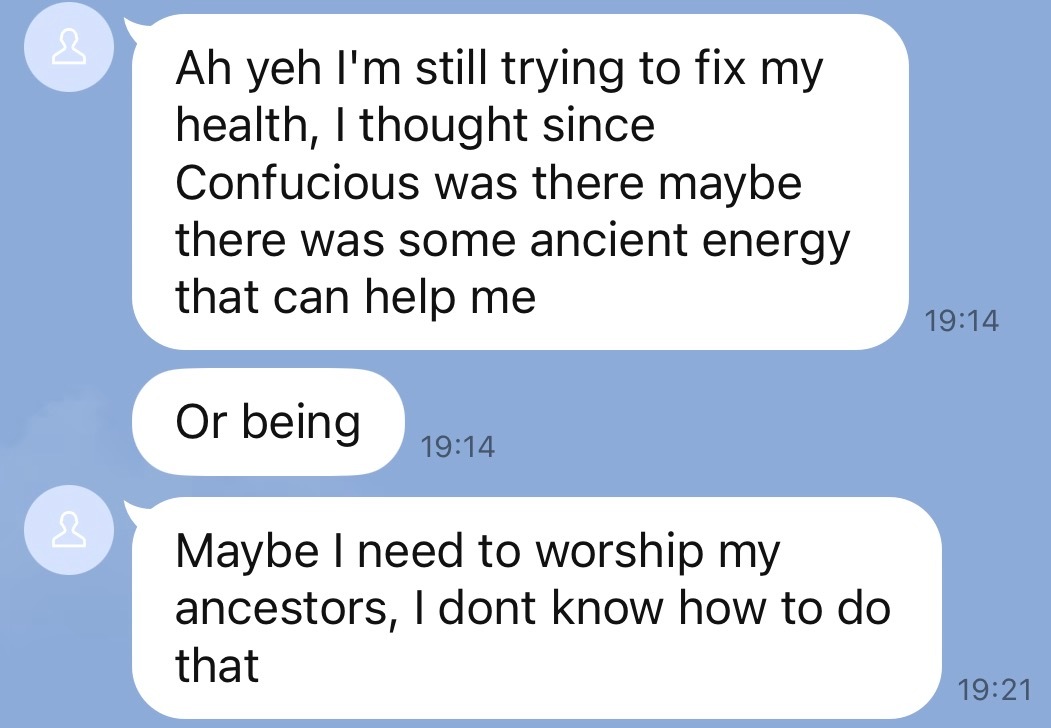Image resolution: width=1051 pixels, height=728 pixels.
Task: Select the 'Ah yeh I'm still trying' message bubble
Action: point(520,182)
